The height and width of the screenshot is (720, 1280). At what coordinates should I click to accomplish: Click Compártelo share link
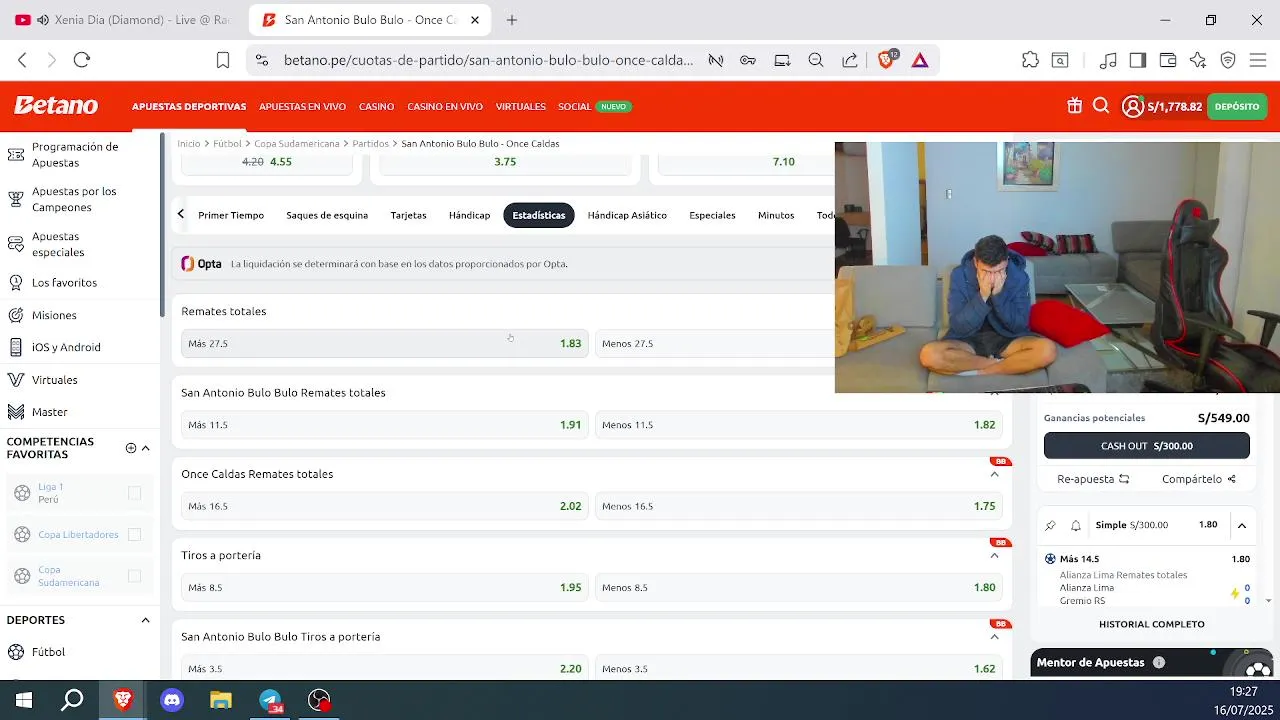pyautogui.click(x=1199, y=479)
